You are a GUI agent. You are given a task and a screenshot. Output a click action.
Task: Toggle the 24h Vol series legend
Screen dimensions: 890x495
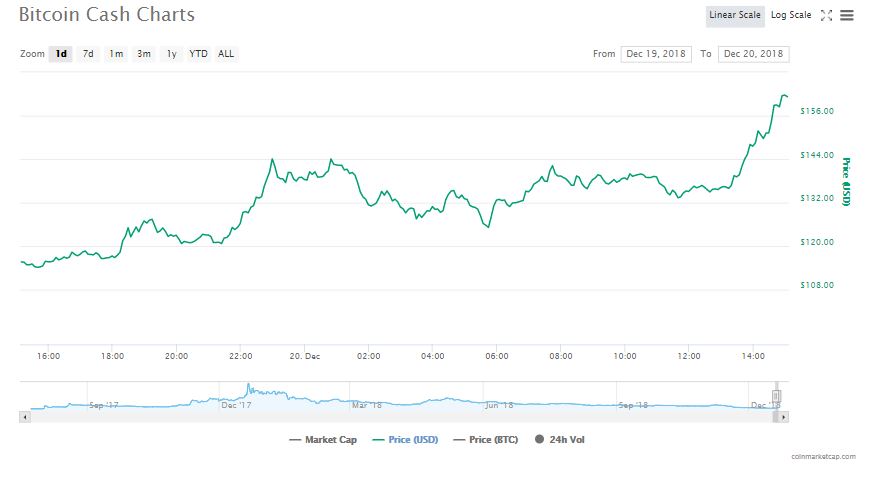(x=560, y=439)
